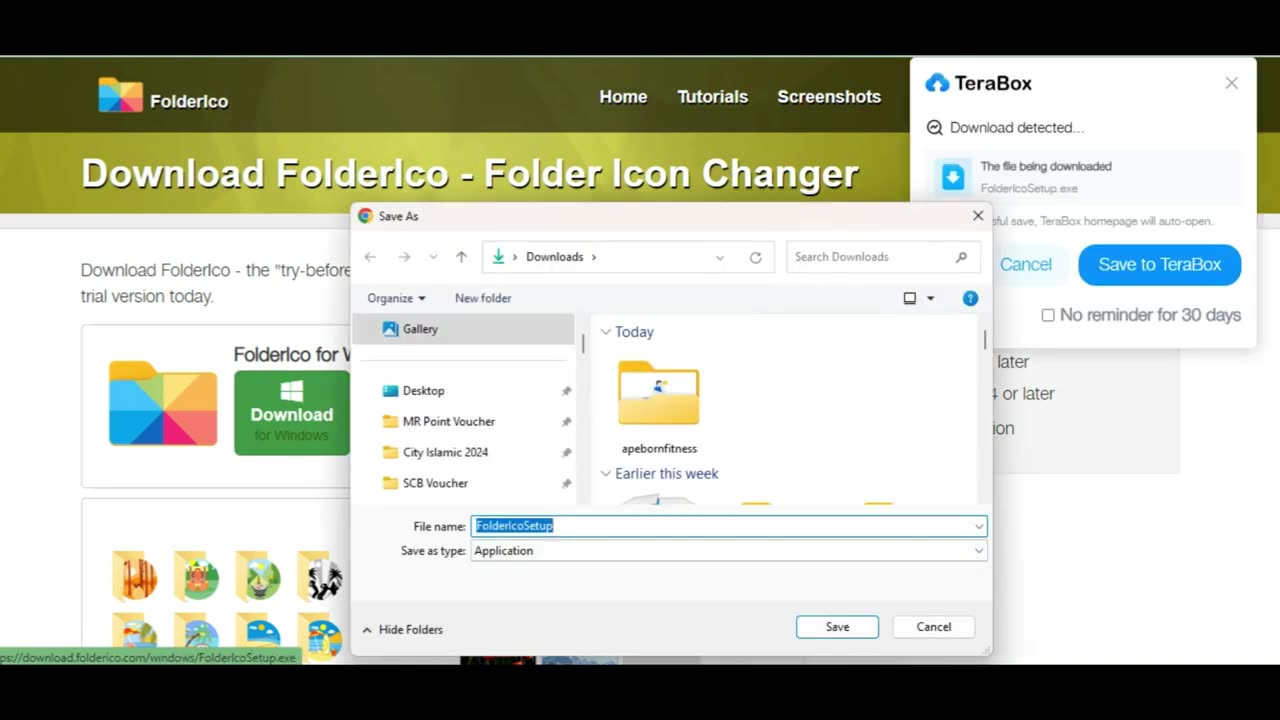Click the pin icon next to MR Point Voucher
Viewport: 1280px width, 720px height.
[566, 422]
